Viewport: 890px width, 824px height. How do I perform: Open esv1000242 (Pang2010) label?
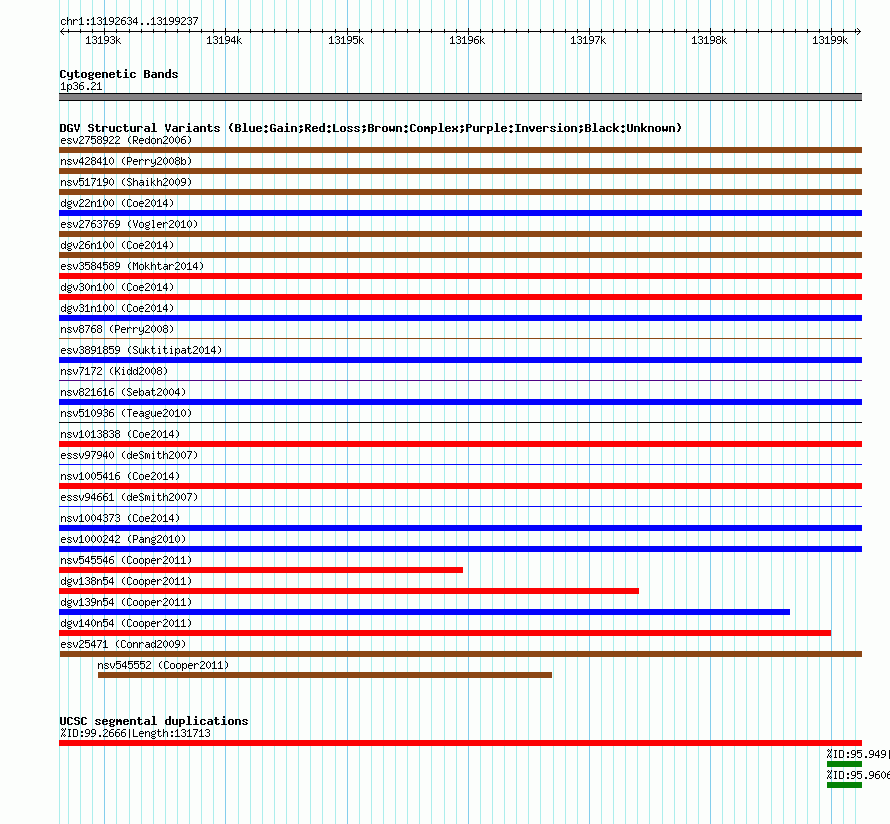tap(123, 539)
